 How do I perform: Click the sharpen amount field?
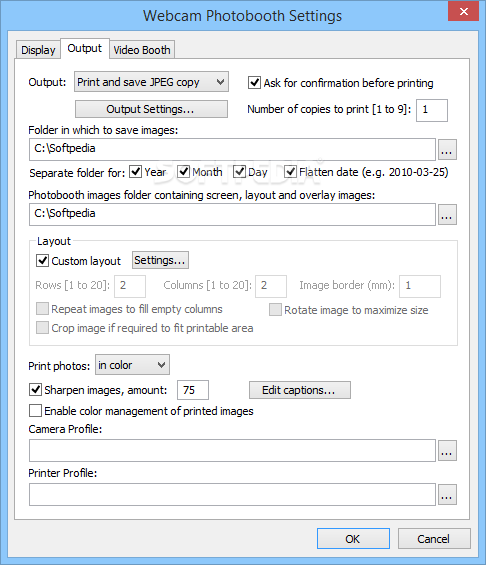(x=193, y=390)
